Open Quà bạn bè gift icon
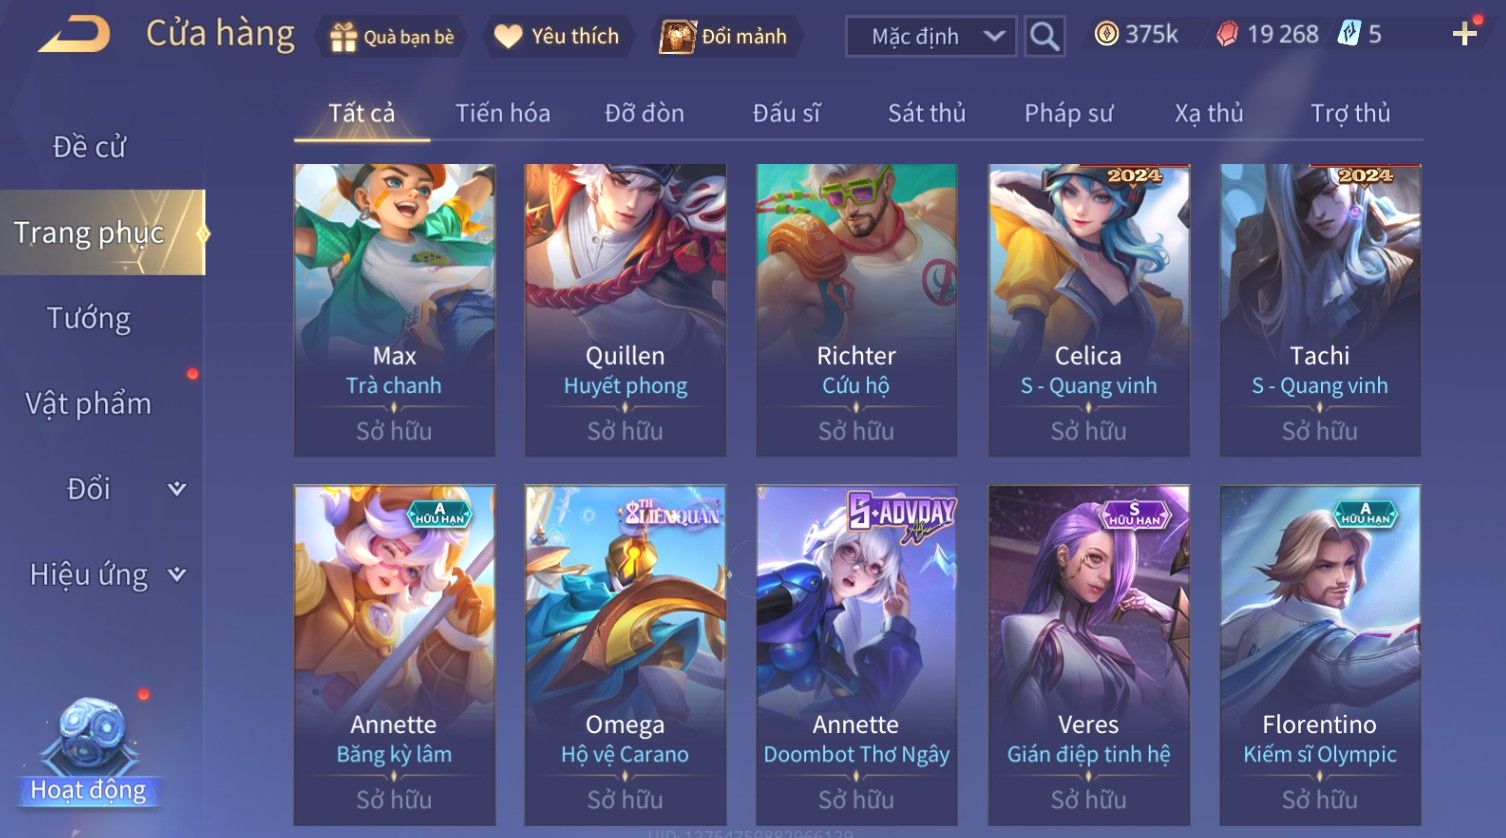The width and height of the screenshot is (1506, 838). (x=343, y=37)
